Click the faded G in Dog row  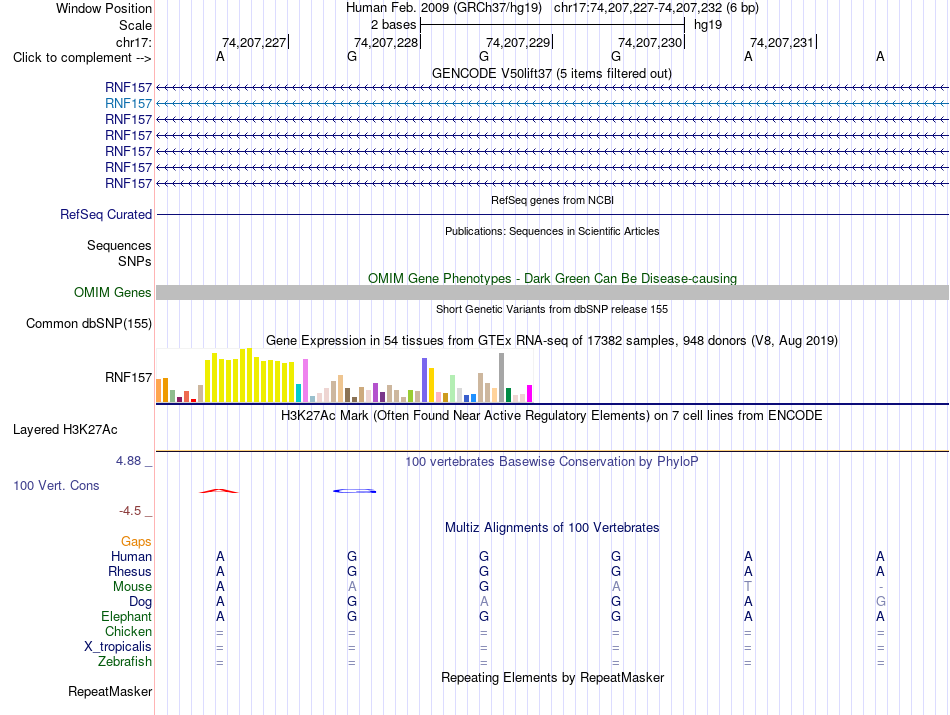coord(880,602)
